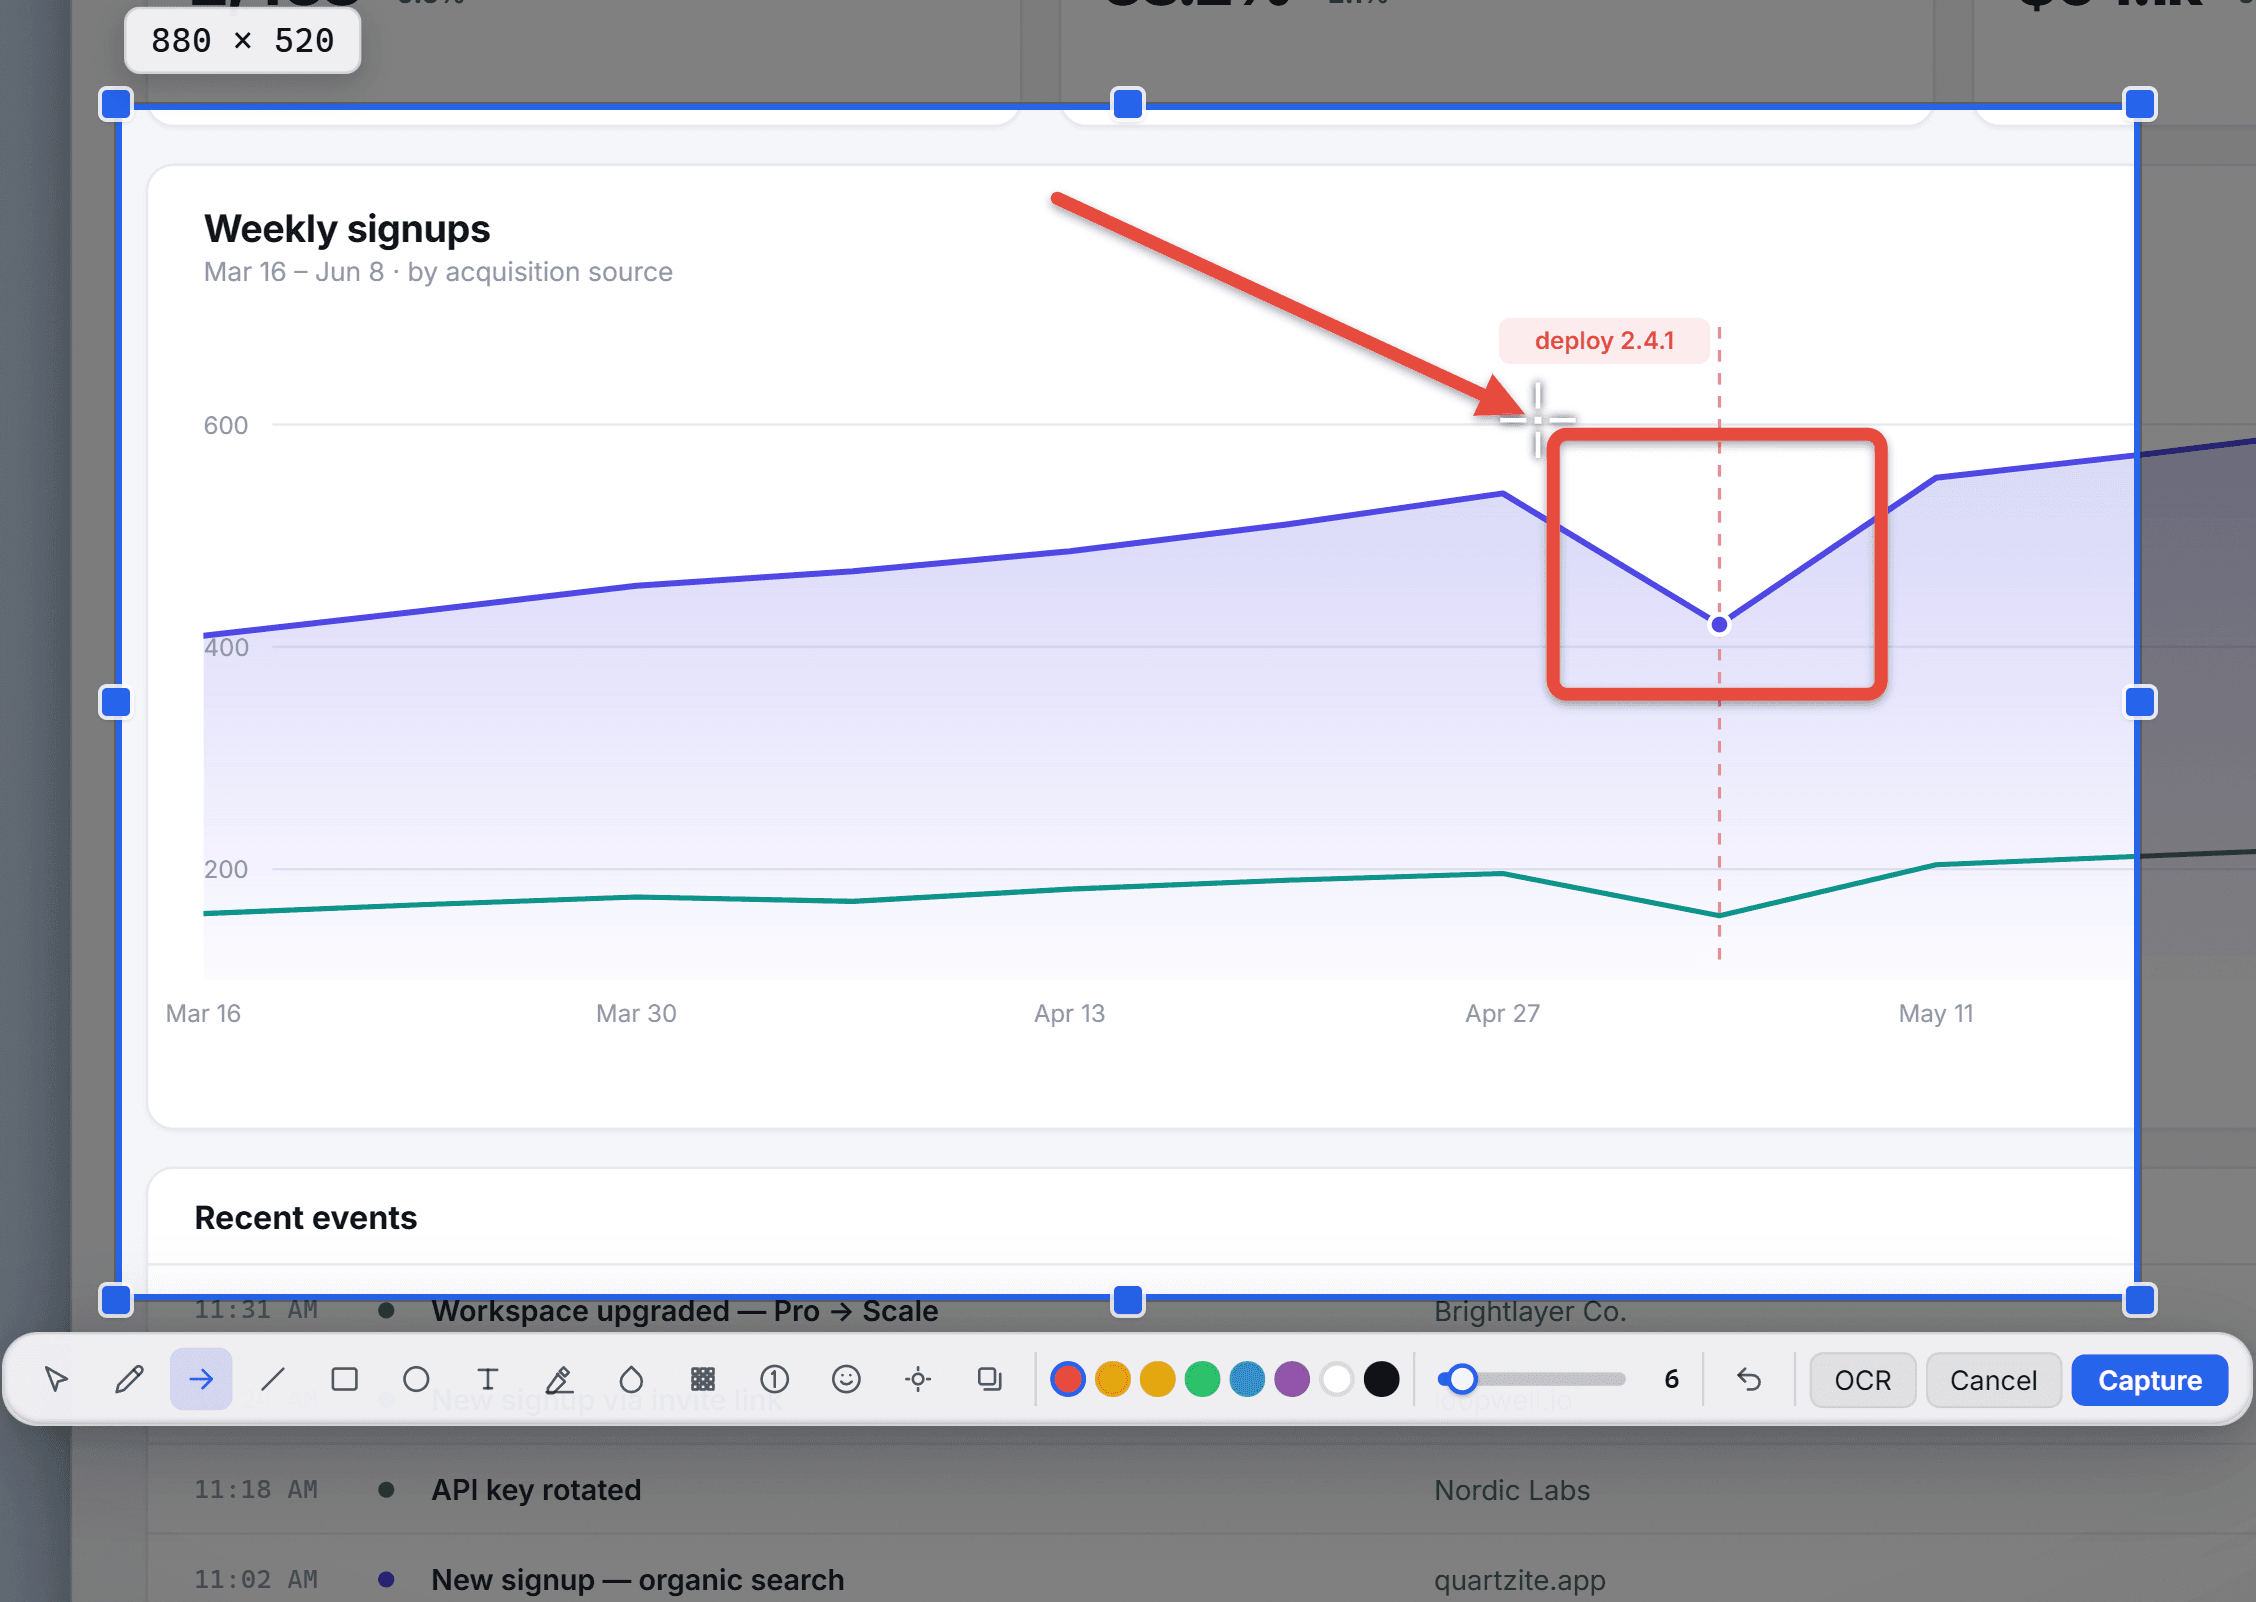
Task: Click the 600 y-axis label
Action: pos(226,425)
